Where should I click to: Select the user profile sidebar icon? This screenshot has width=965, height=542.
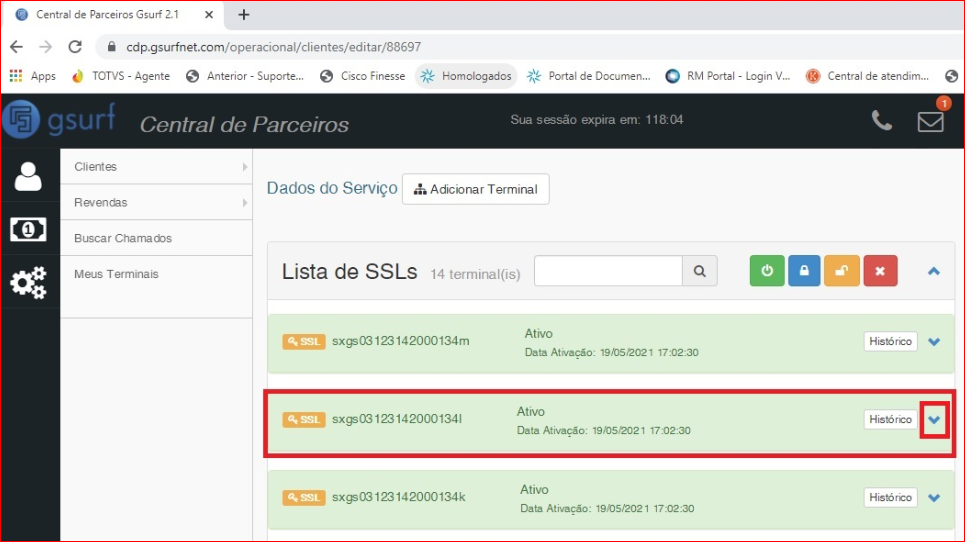pyautogui.click(x=28, y=177)
